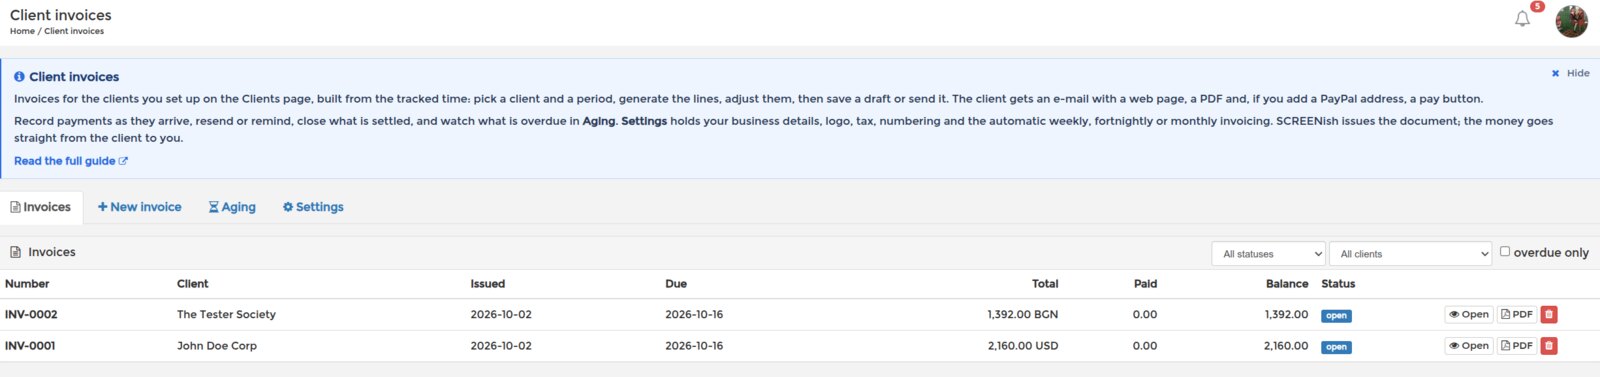Open invoice INV-0002 with the Open button
Viewport: 1600px width, 377px height.
tap(1468, 314)
